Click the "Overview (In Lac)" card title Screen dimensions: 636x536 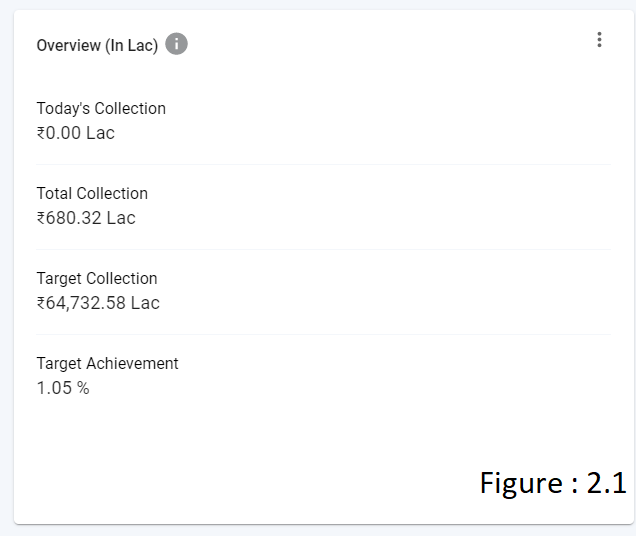(x=97, y=46)
